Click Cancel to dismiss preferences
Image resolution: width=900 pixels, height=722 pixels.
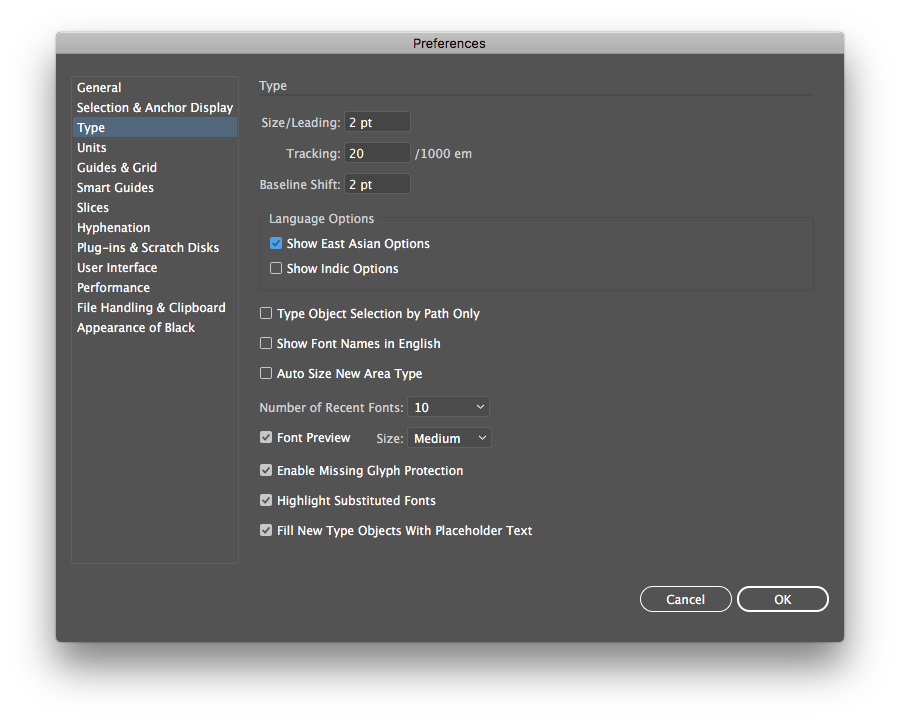(x=686, y=599)
